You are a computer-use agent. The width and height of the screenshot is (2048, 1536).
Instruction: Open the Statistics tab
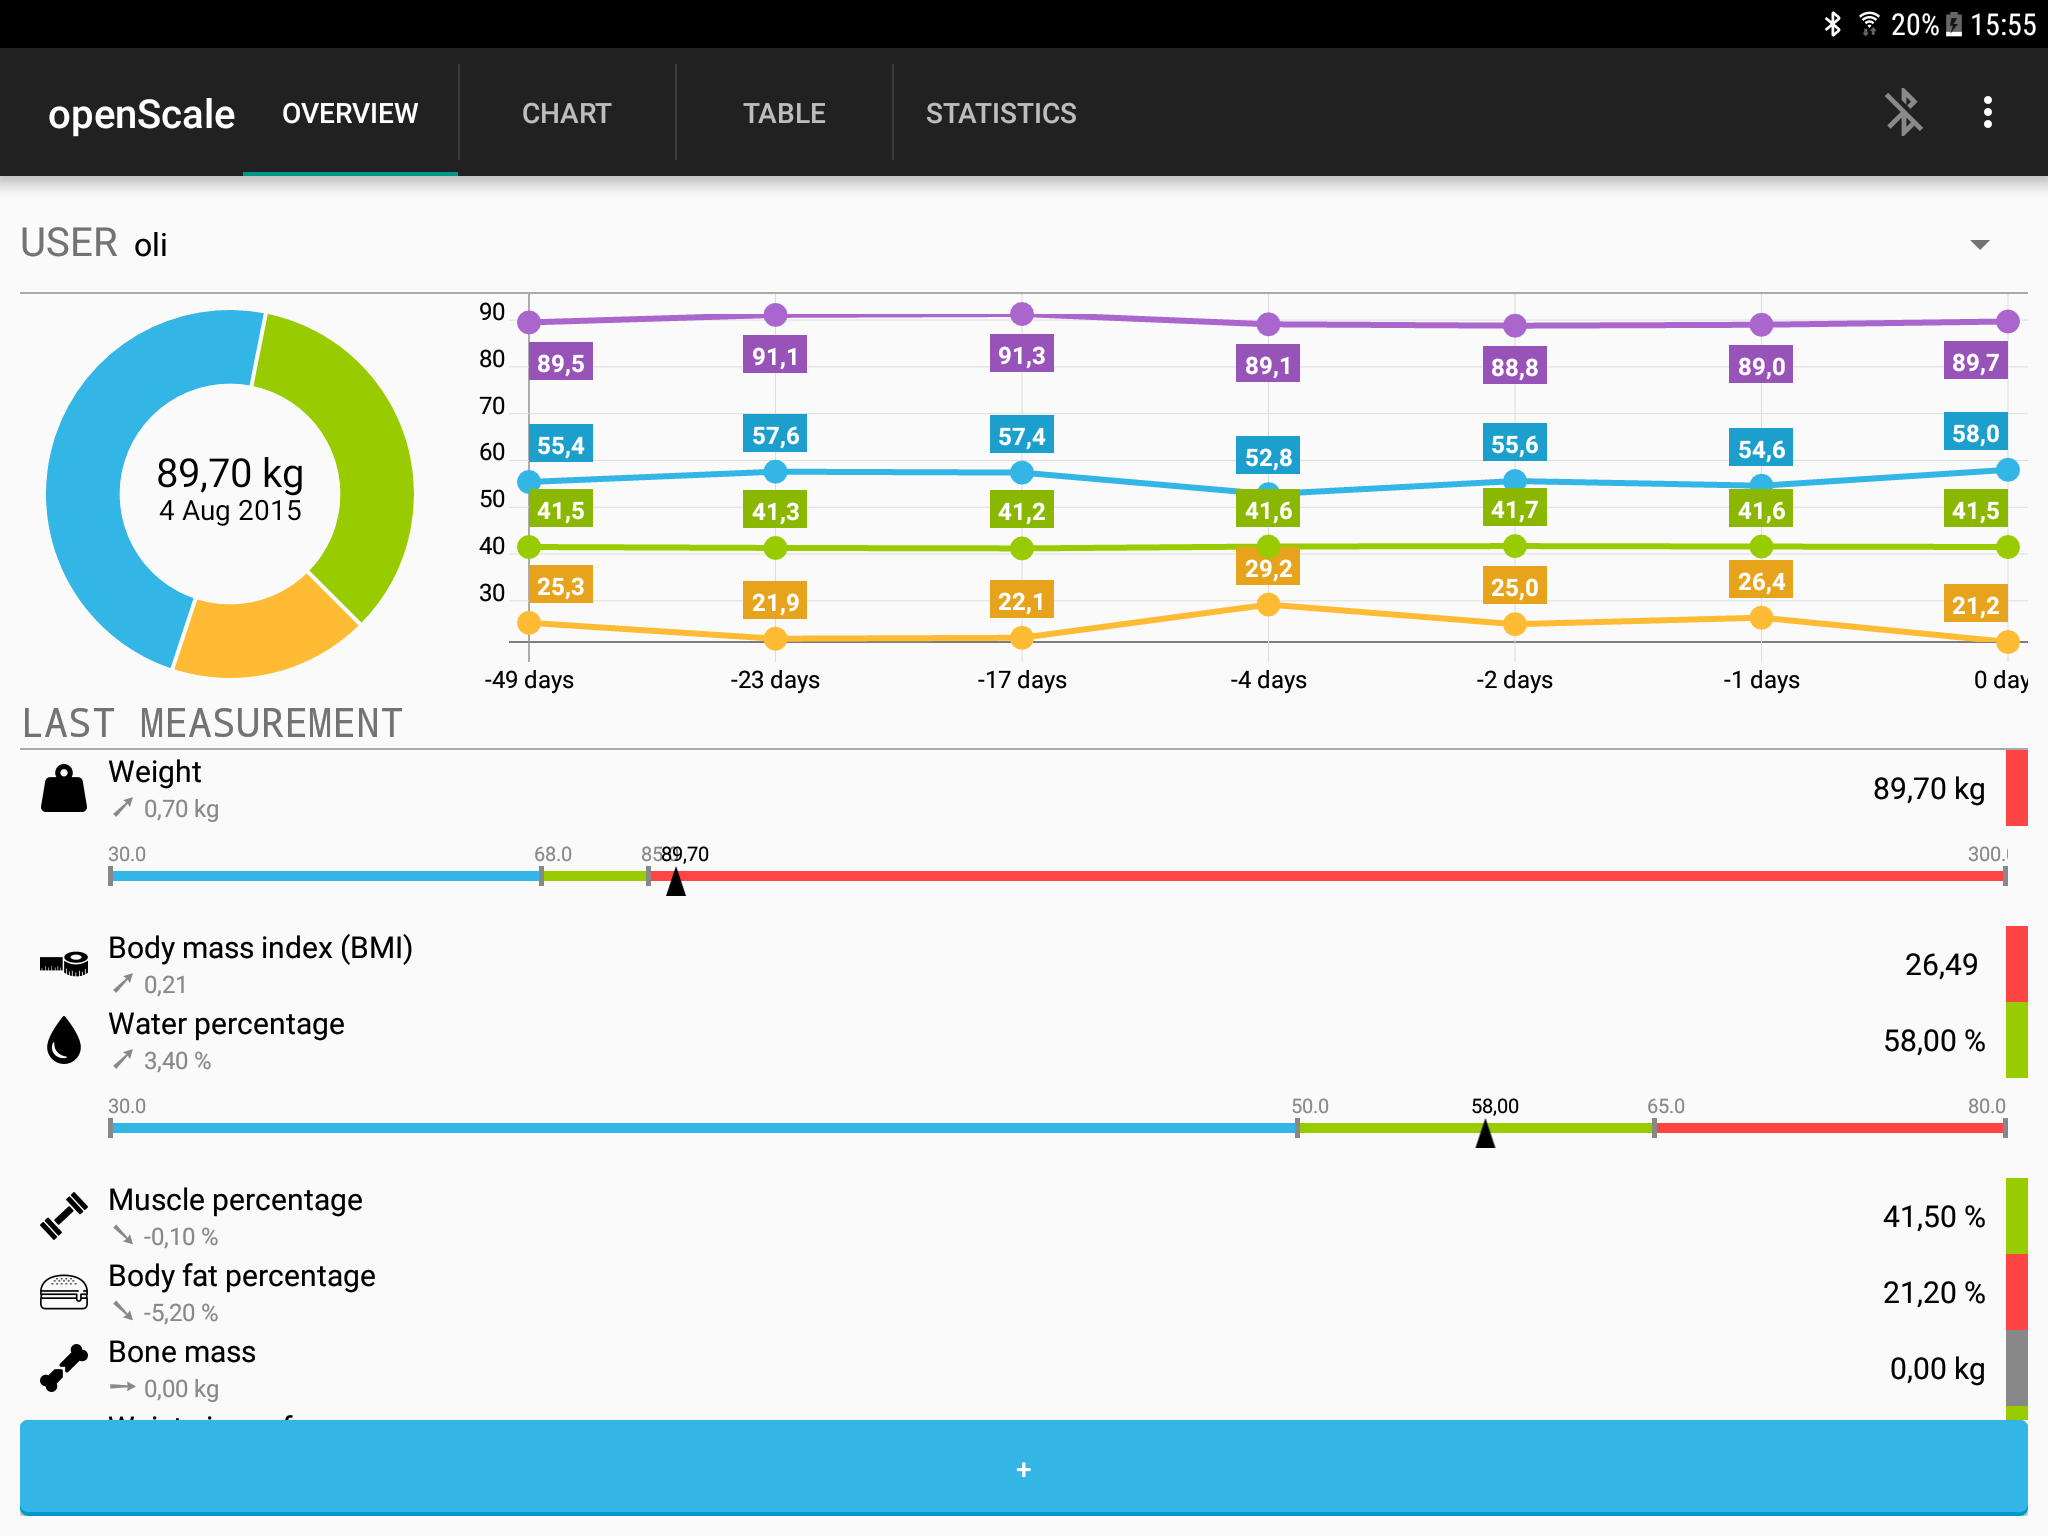1000,113
